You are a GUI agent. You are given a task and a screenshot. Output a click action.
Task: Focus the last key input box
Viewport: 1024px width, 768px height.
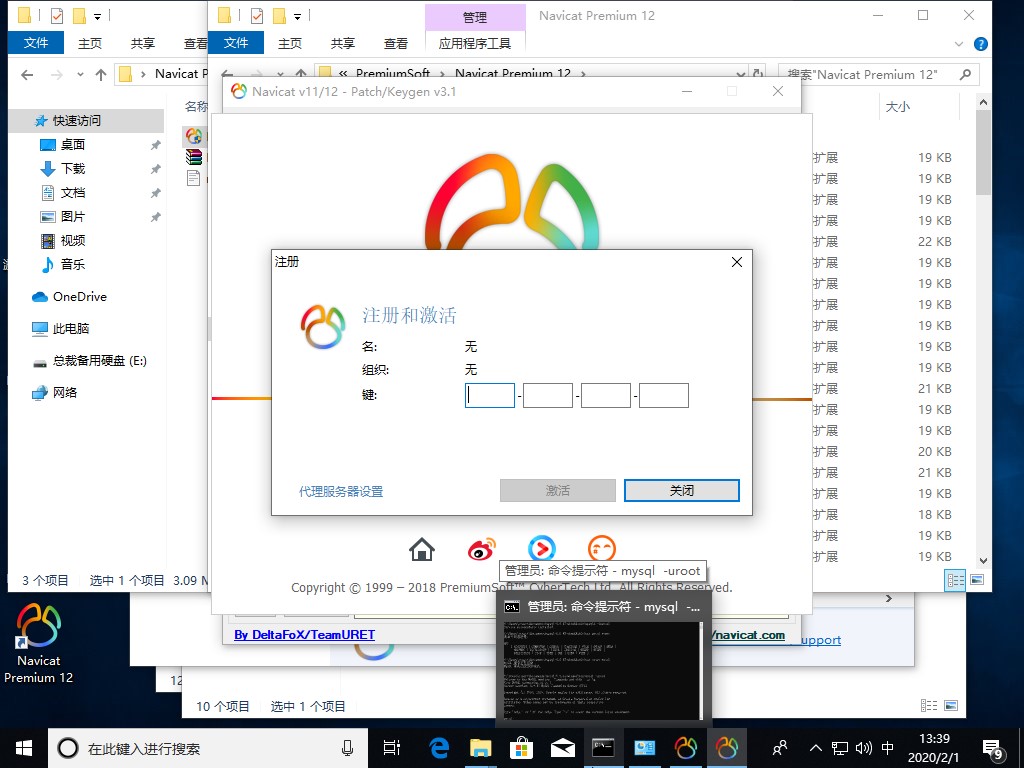tap(664, 395)
